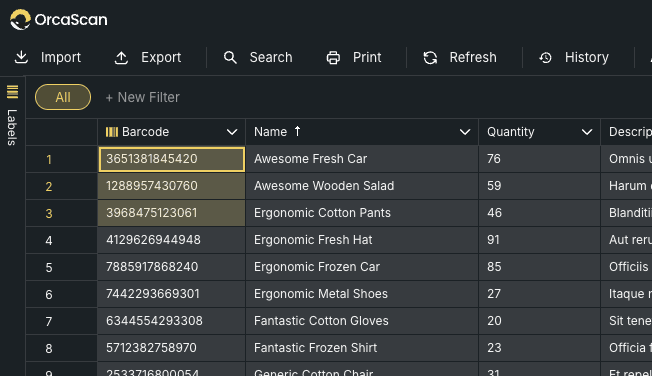Click description cell starting with Itaque
Image resolution: width=652 pixels, height=376 pixels.
(627, 294)
